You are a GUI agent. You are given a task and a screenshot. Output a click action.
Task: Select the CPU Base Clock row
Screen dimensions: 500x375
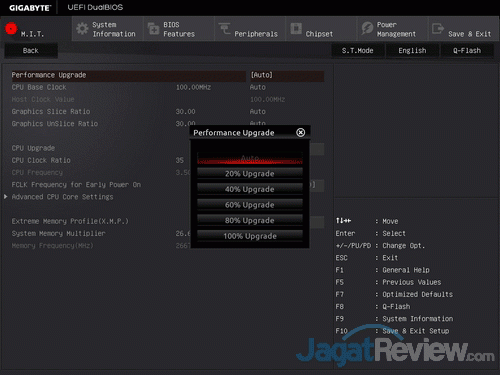tap(39, 87)
